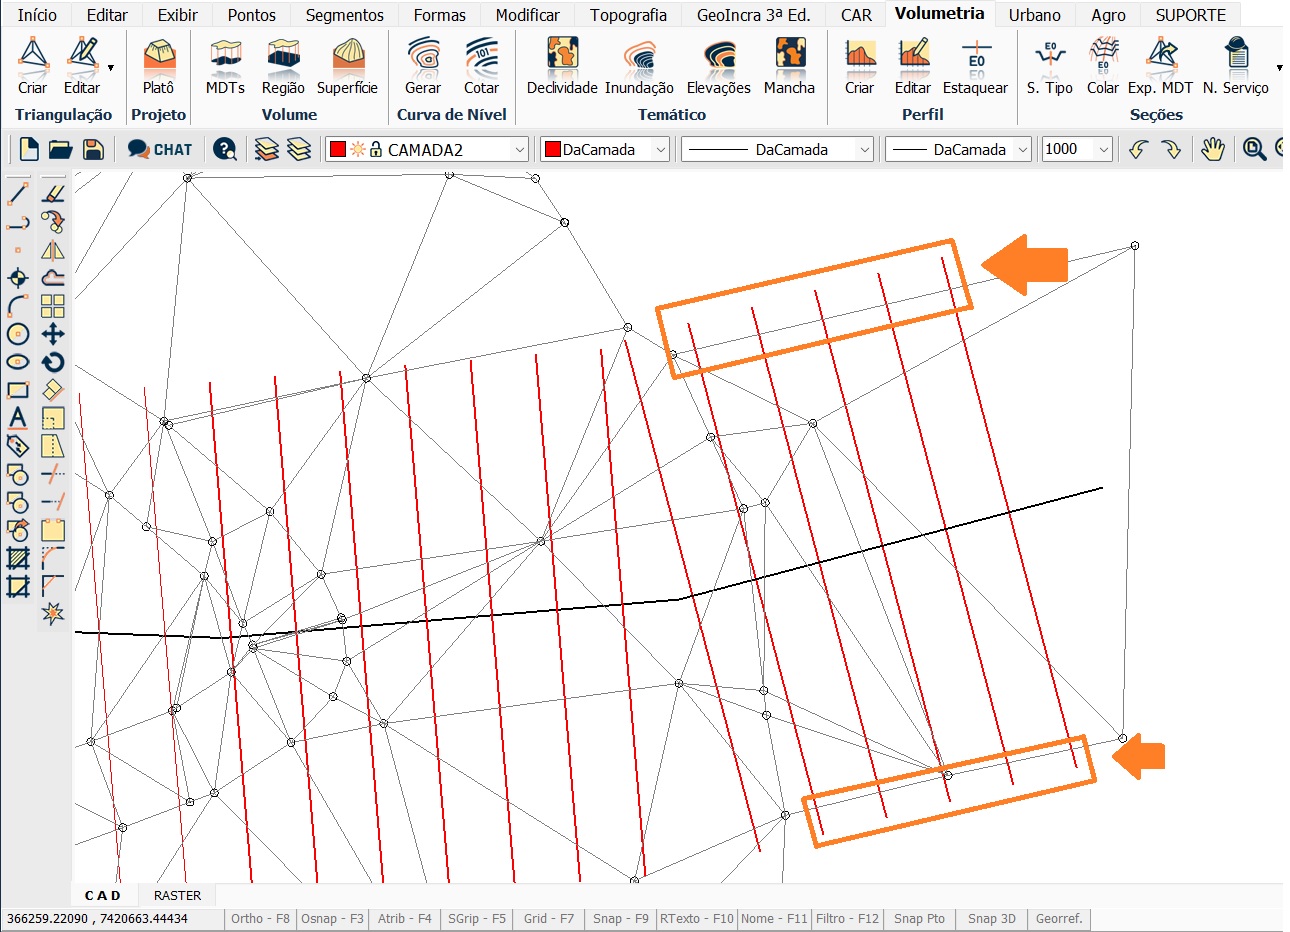Toggle Grid - F7 in status bar
Image resolution: width=1290 pixels, height=932 pixels.
click(549, 918)
